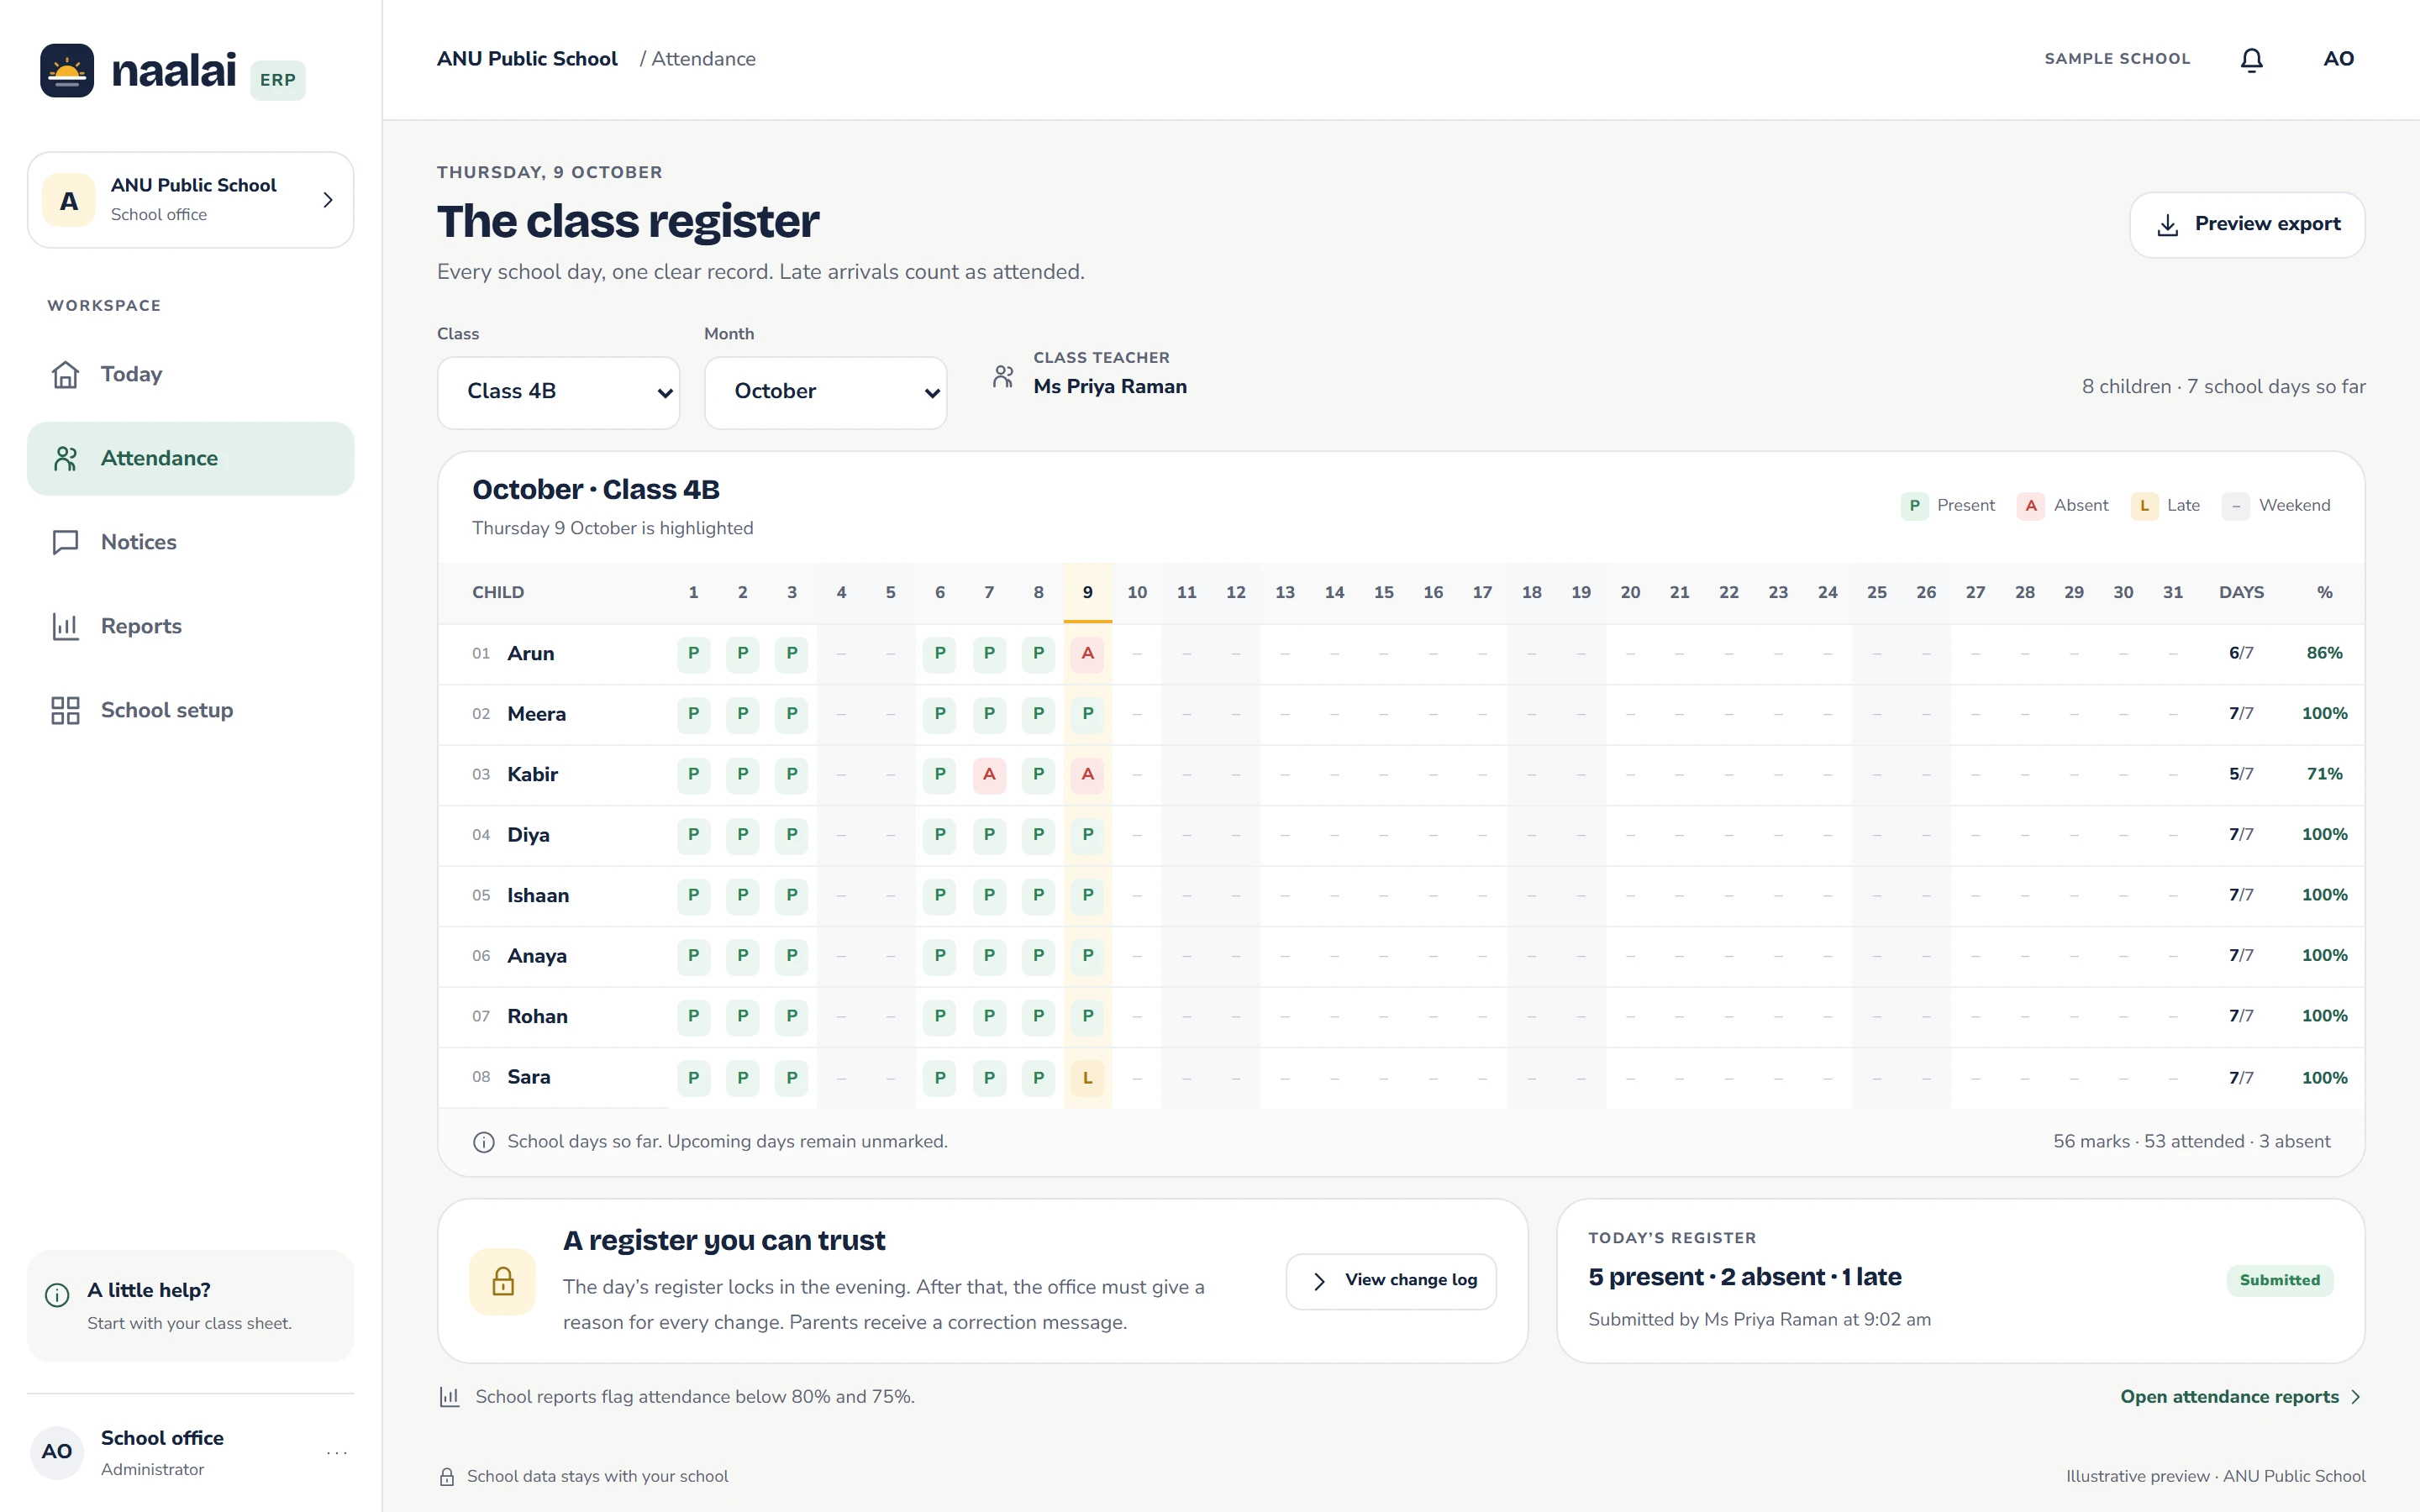Click the DAYS column header
This screenshot has width=2420, height=1512.
[x=2241, y=593]
